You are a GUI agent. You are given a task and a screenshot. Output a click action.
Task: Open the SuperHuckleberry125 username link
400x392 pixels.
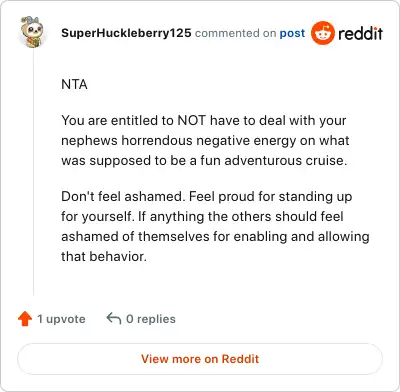[126, 33]
